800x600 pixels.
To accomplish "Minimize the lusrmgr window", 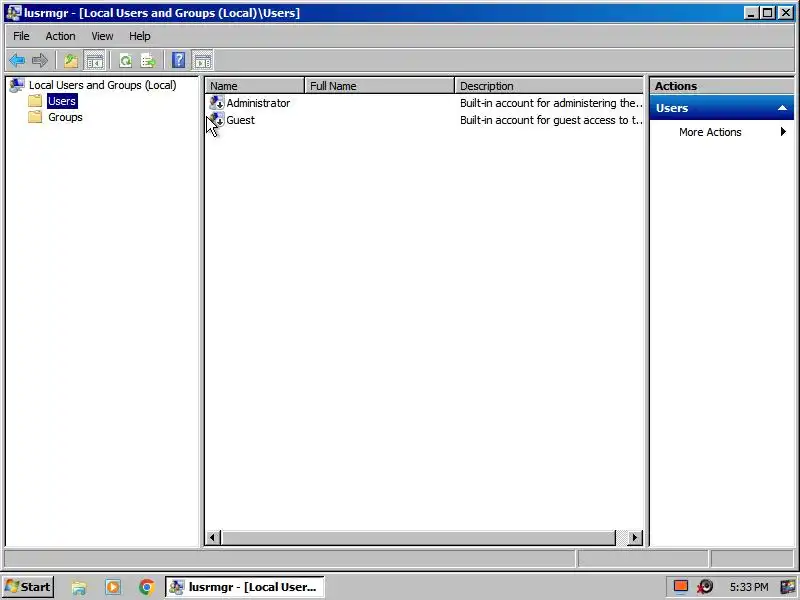I will coord(751,13).
